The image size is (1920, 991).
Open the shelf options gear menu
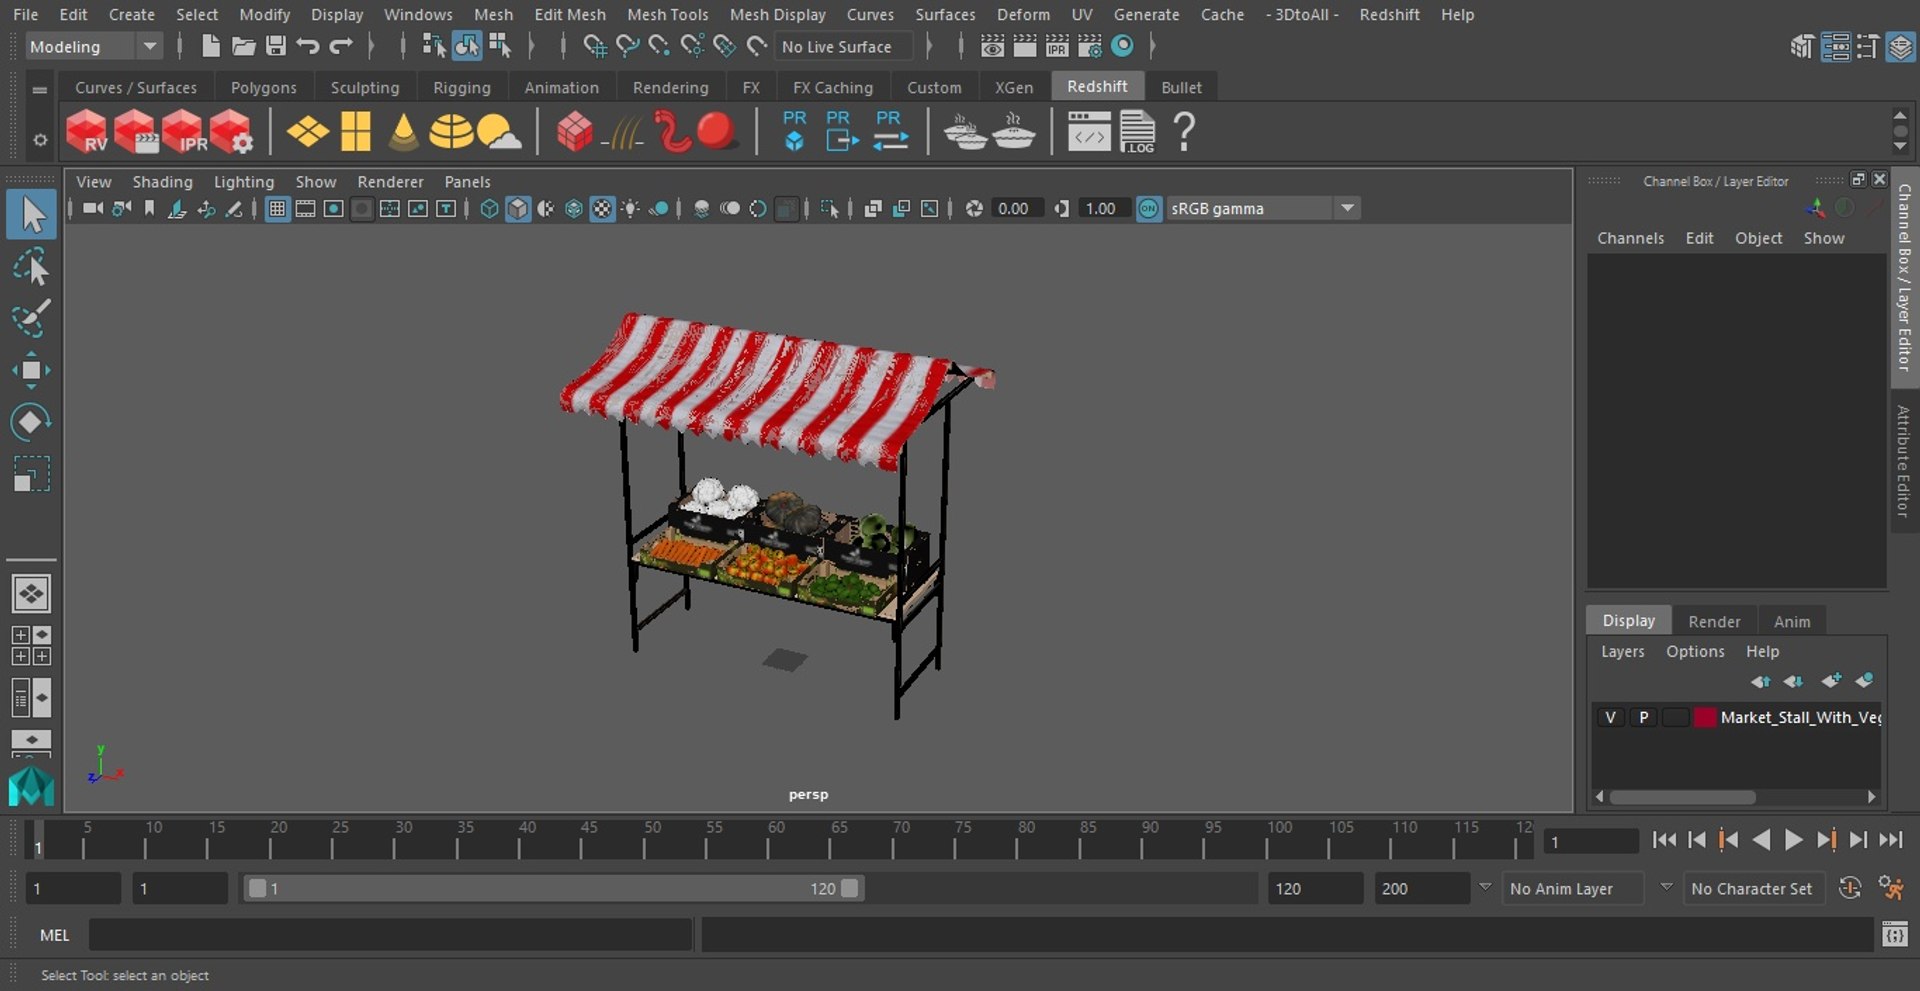tap(40, 140)
